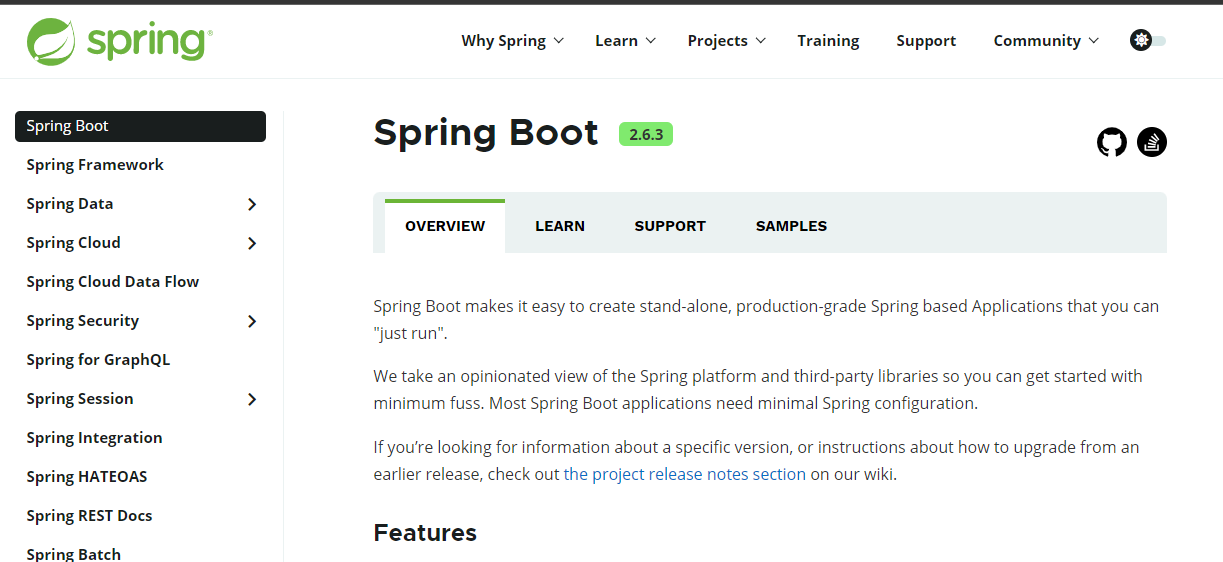Viewport: 1223px width, 562px height.
Task: Open Spring REST Docs in sidebar
Action: coord(89,516)
